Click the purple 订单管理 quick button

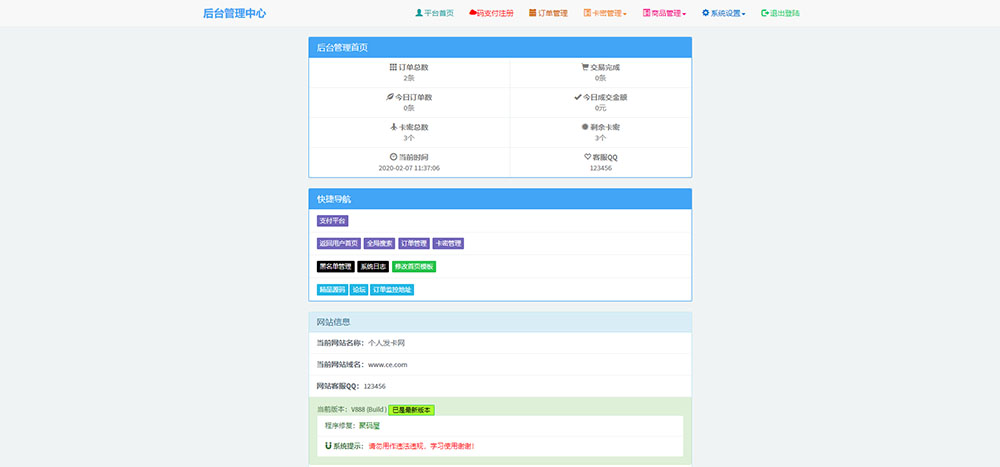point(414,244)
